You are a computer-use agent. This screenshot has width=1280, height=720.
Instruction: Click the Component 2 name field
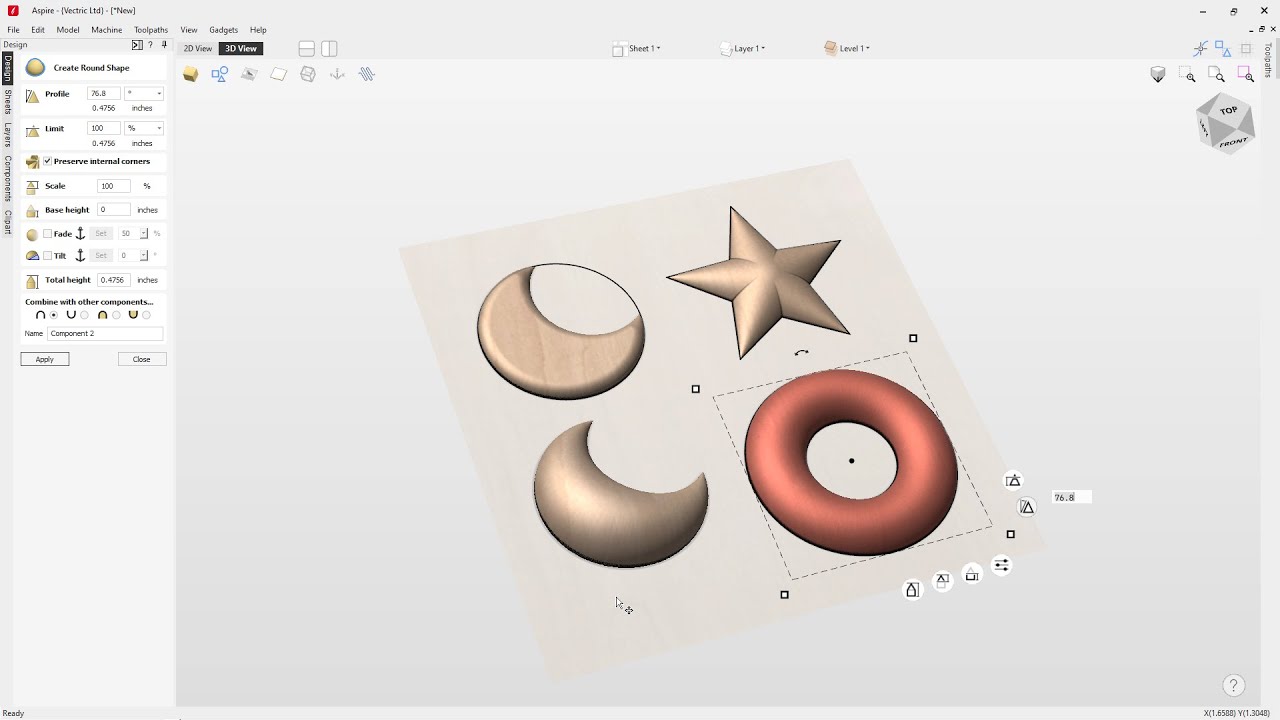point(105,333)
